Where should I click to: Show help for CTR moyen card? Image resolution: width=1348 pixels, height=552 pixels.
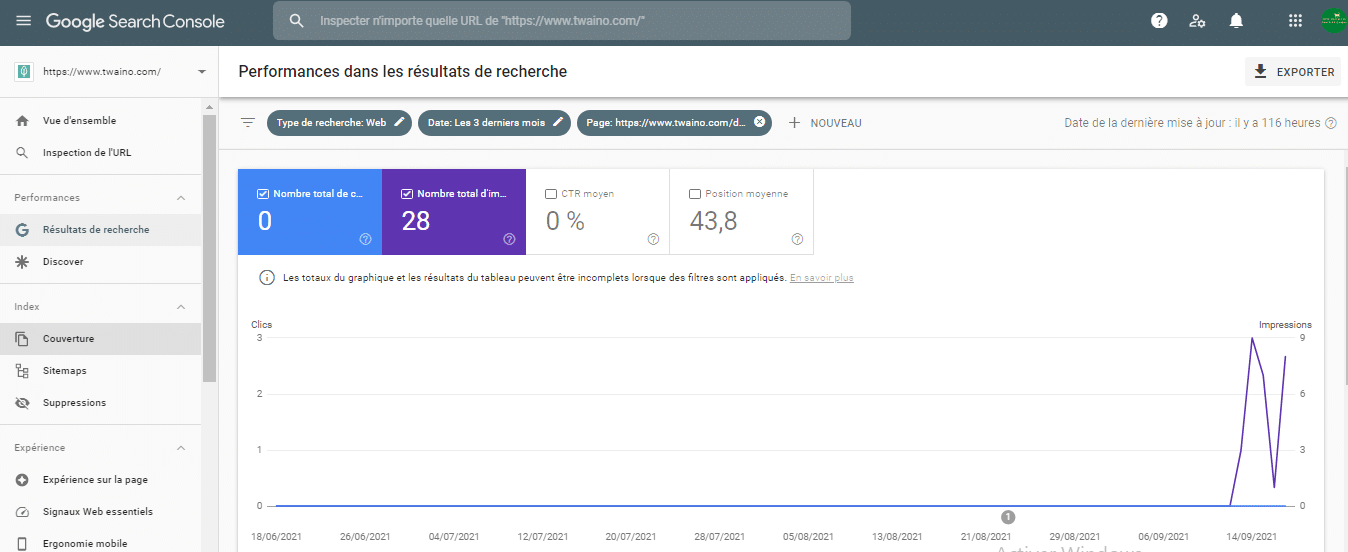[653, 239]
